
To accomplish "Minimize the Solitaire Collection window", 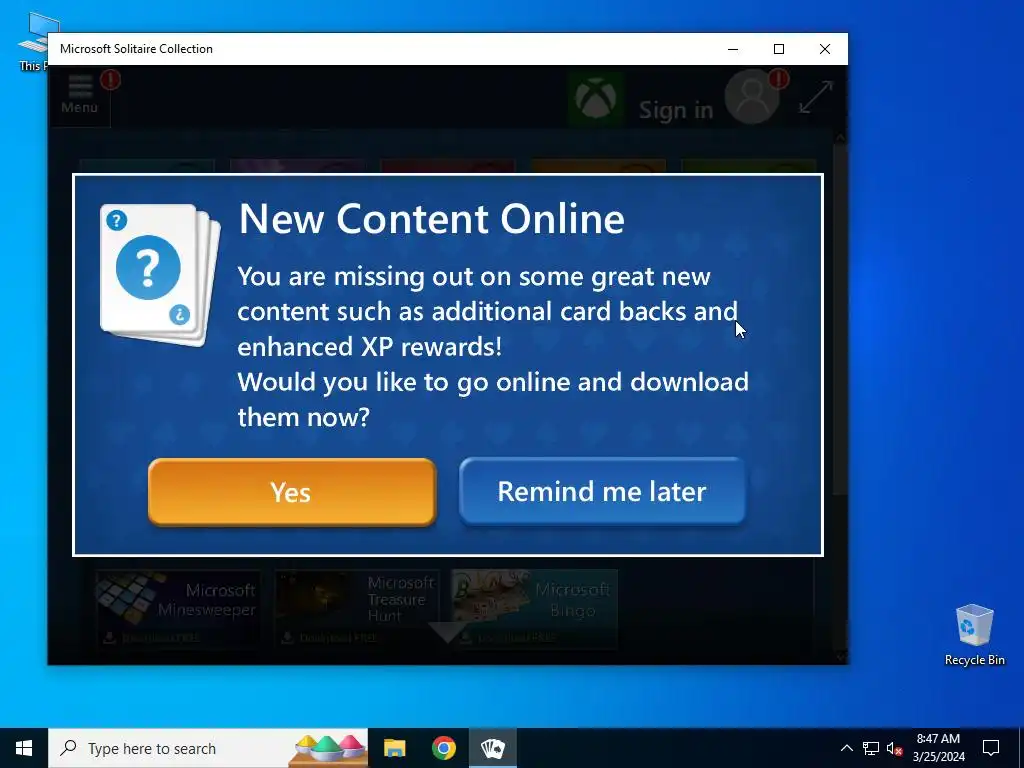I will coord(733,49).
